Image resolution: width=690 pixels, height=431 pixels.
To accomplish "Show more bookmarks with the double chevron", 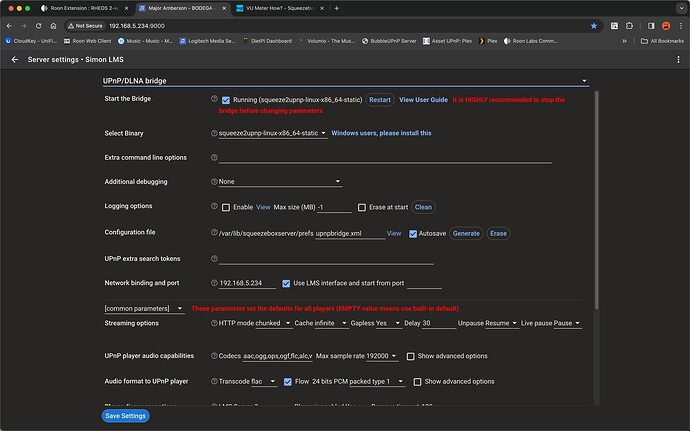I will pyautogui.click(x=624, y=41).
